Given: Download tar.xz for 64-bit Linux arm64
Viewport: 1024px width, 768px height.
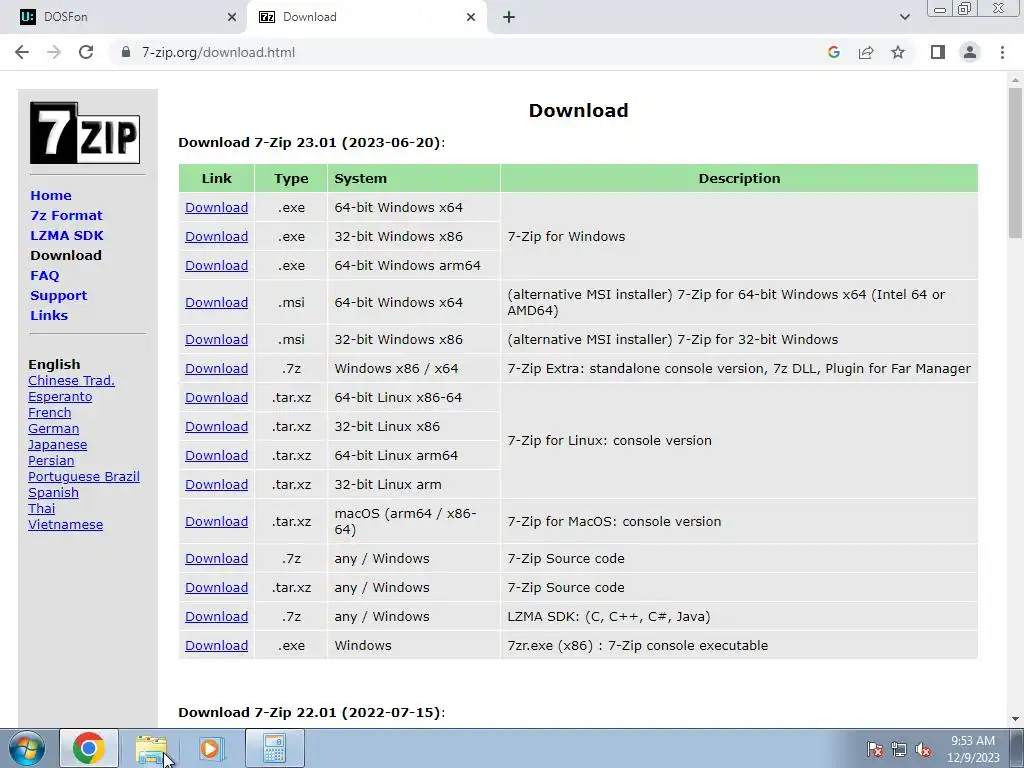Looking at the screenshot, I should pyautogui.click(x=216, y=456).
